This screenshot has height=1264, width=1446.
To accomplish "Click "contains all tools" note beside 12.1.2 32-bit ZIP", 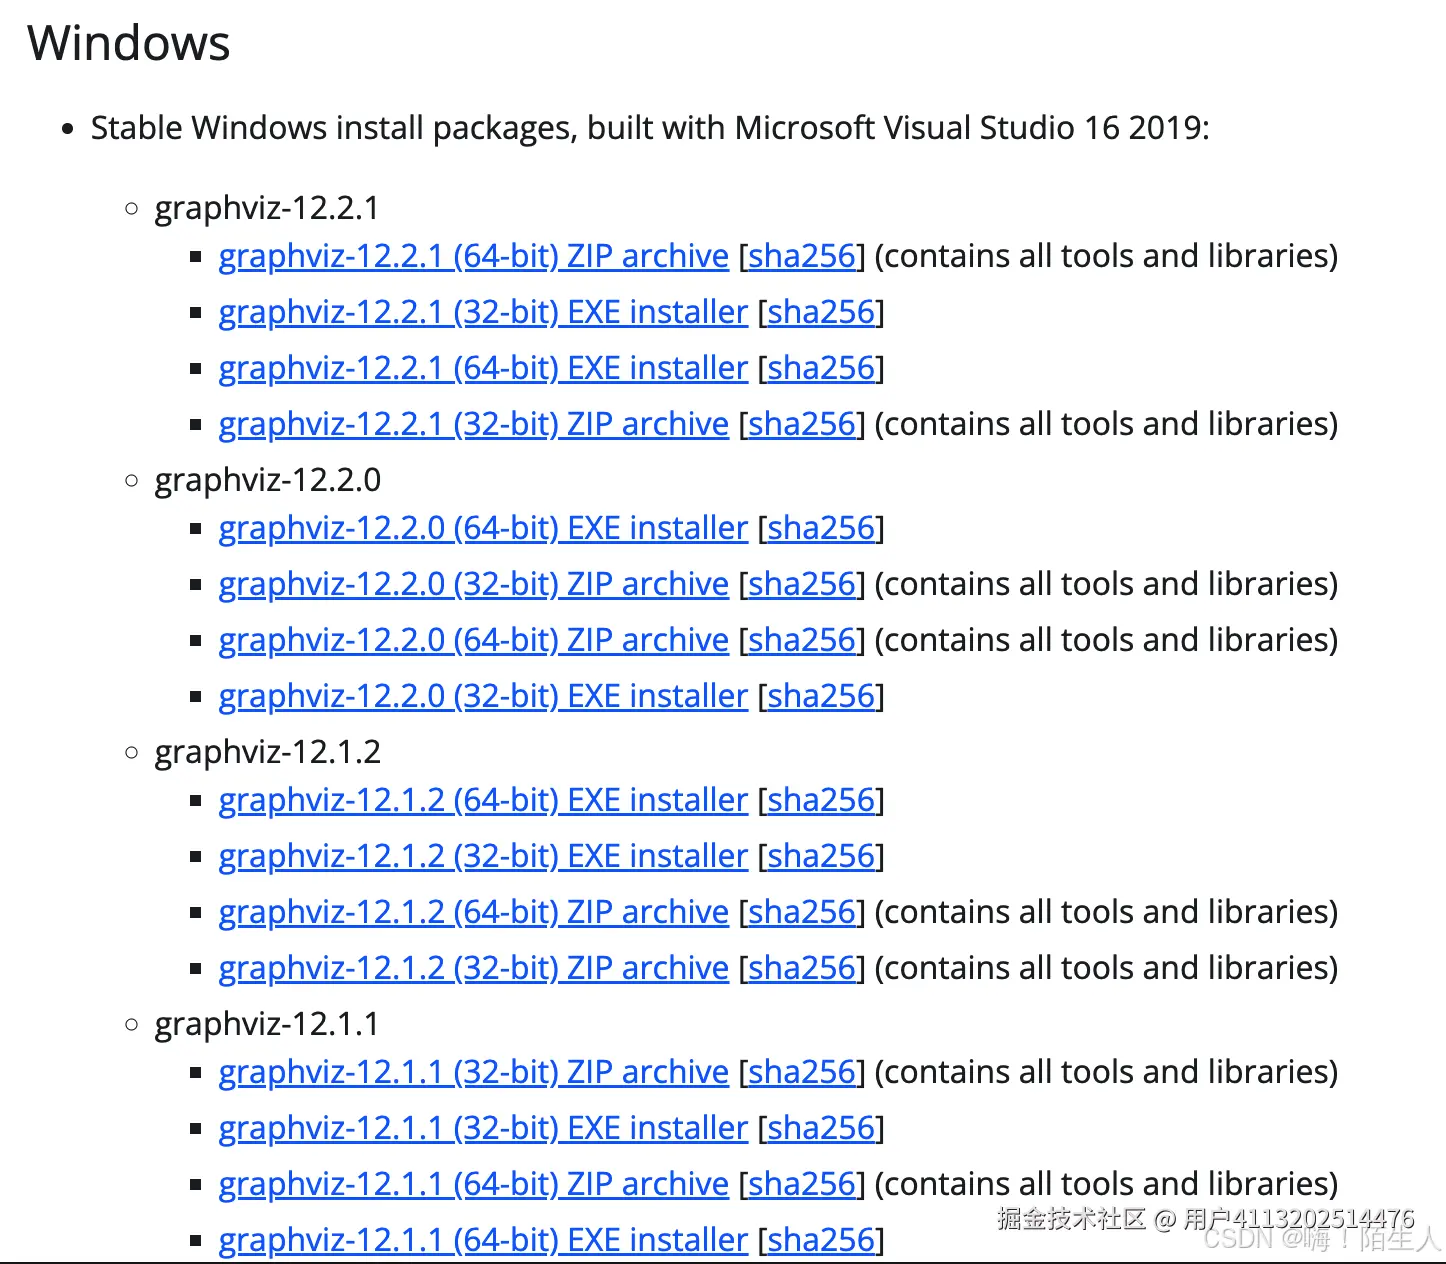I will pyautogui.click(x=1106, y=968).
